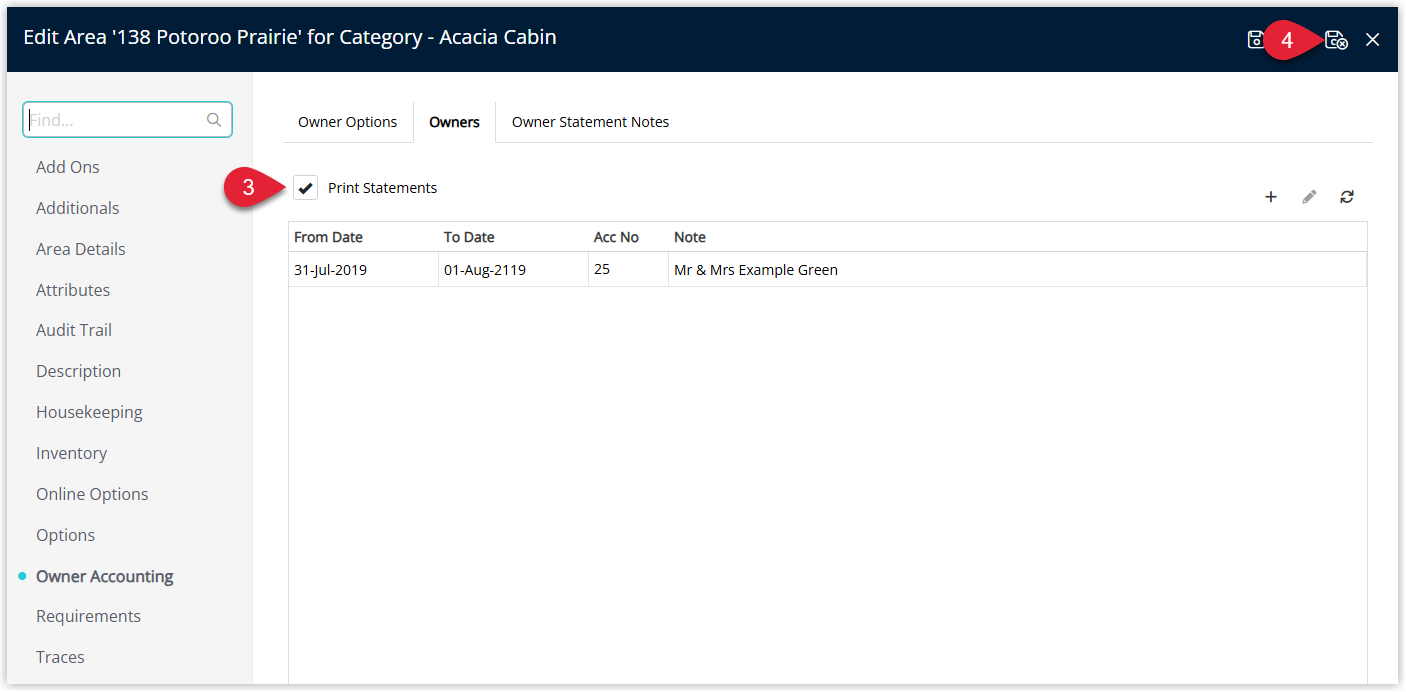The width and height of the screenshot is (1406, 692).
Task: Open the Owner Statement Notes tab
Action: pos(590,122)
